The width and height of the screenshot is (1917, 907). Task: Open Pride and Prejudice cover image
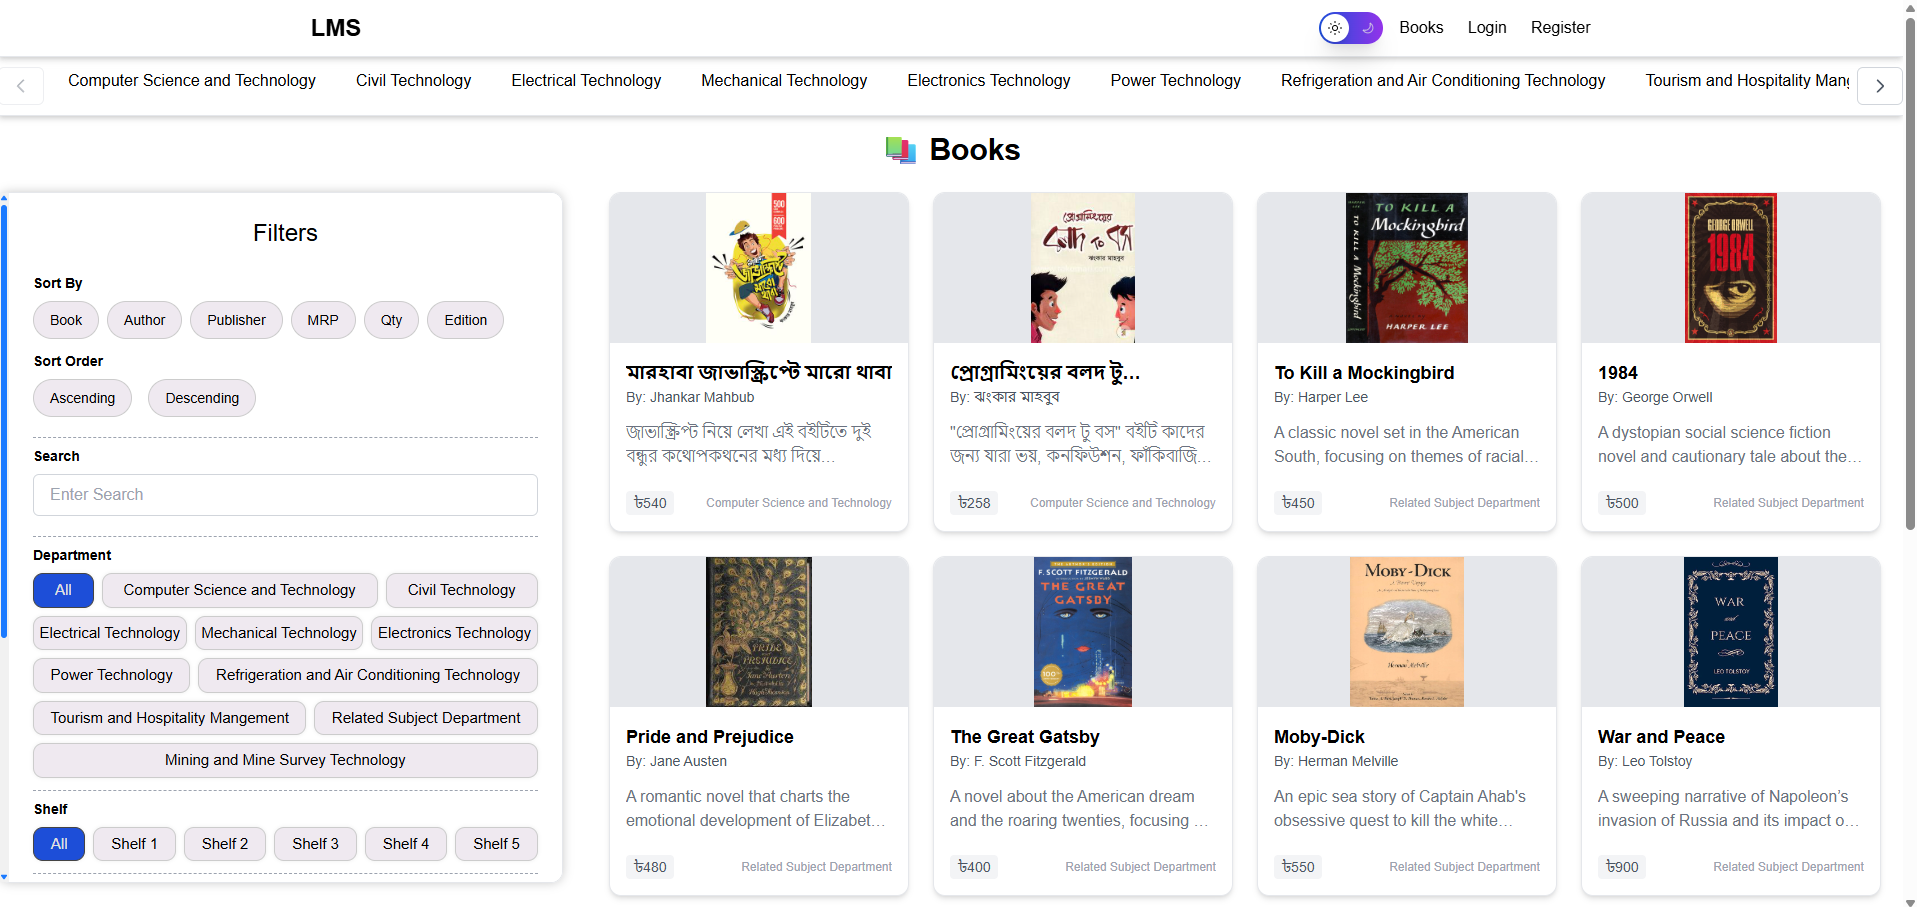(x=759, y=632)
